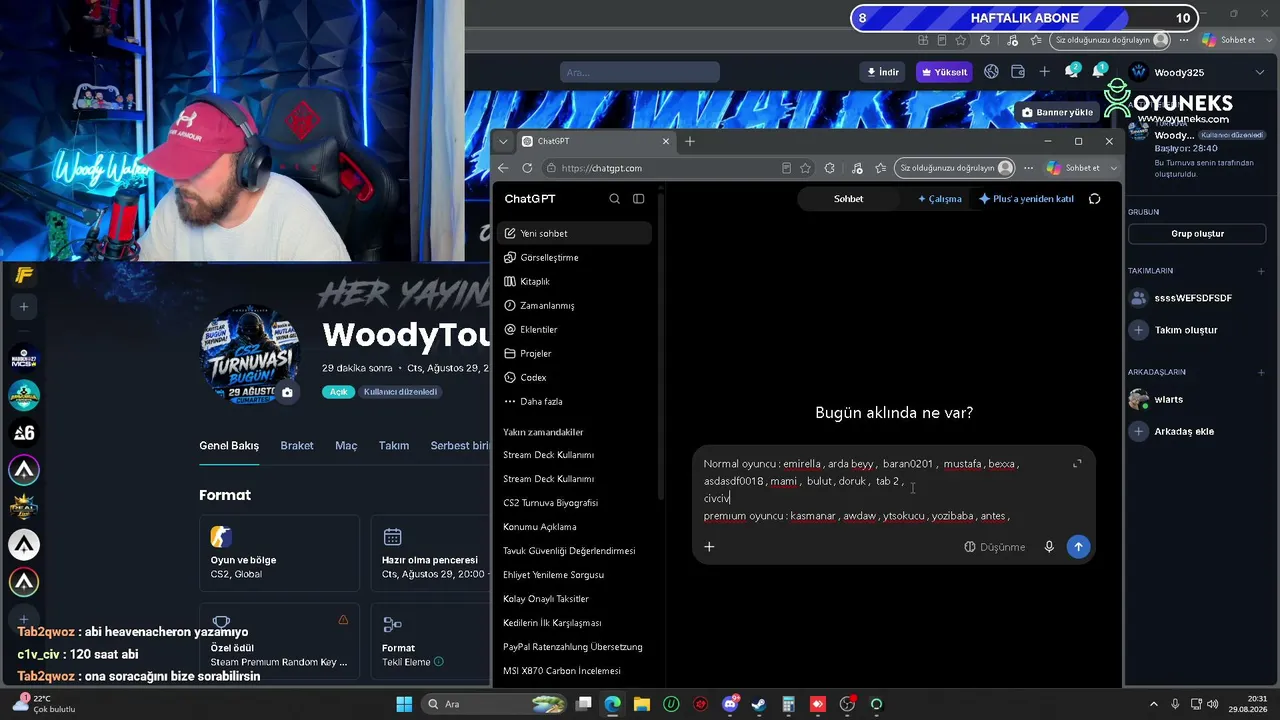The width and height of the screenshot is (1280, 720).
Task: Click the chatgpt.com address bar
Action: coord(660,168)
